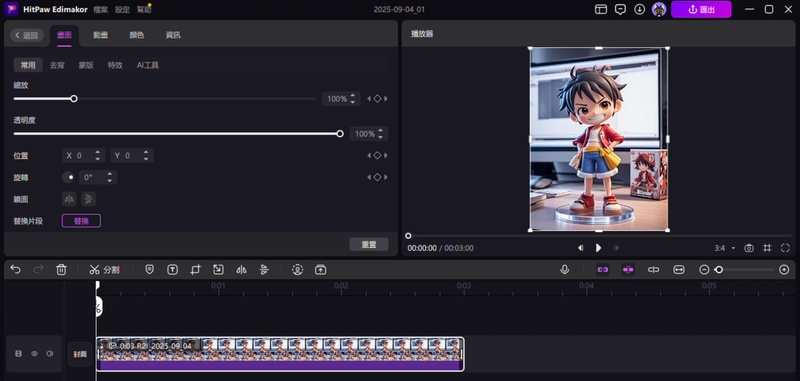Open the user avatar profile
800x381 pixels.
coord(659,9)
